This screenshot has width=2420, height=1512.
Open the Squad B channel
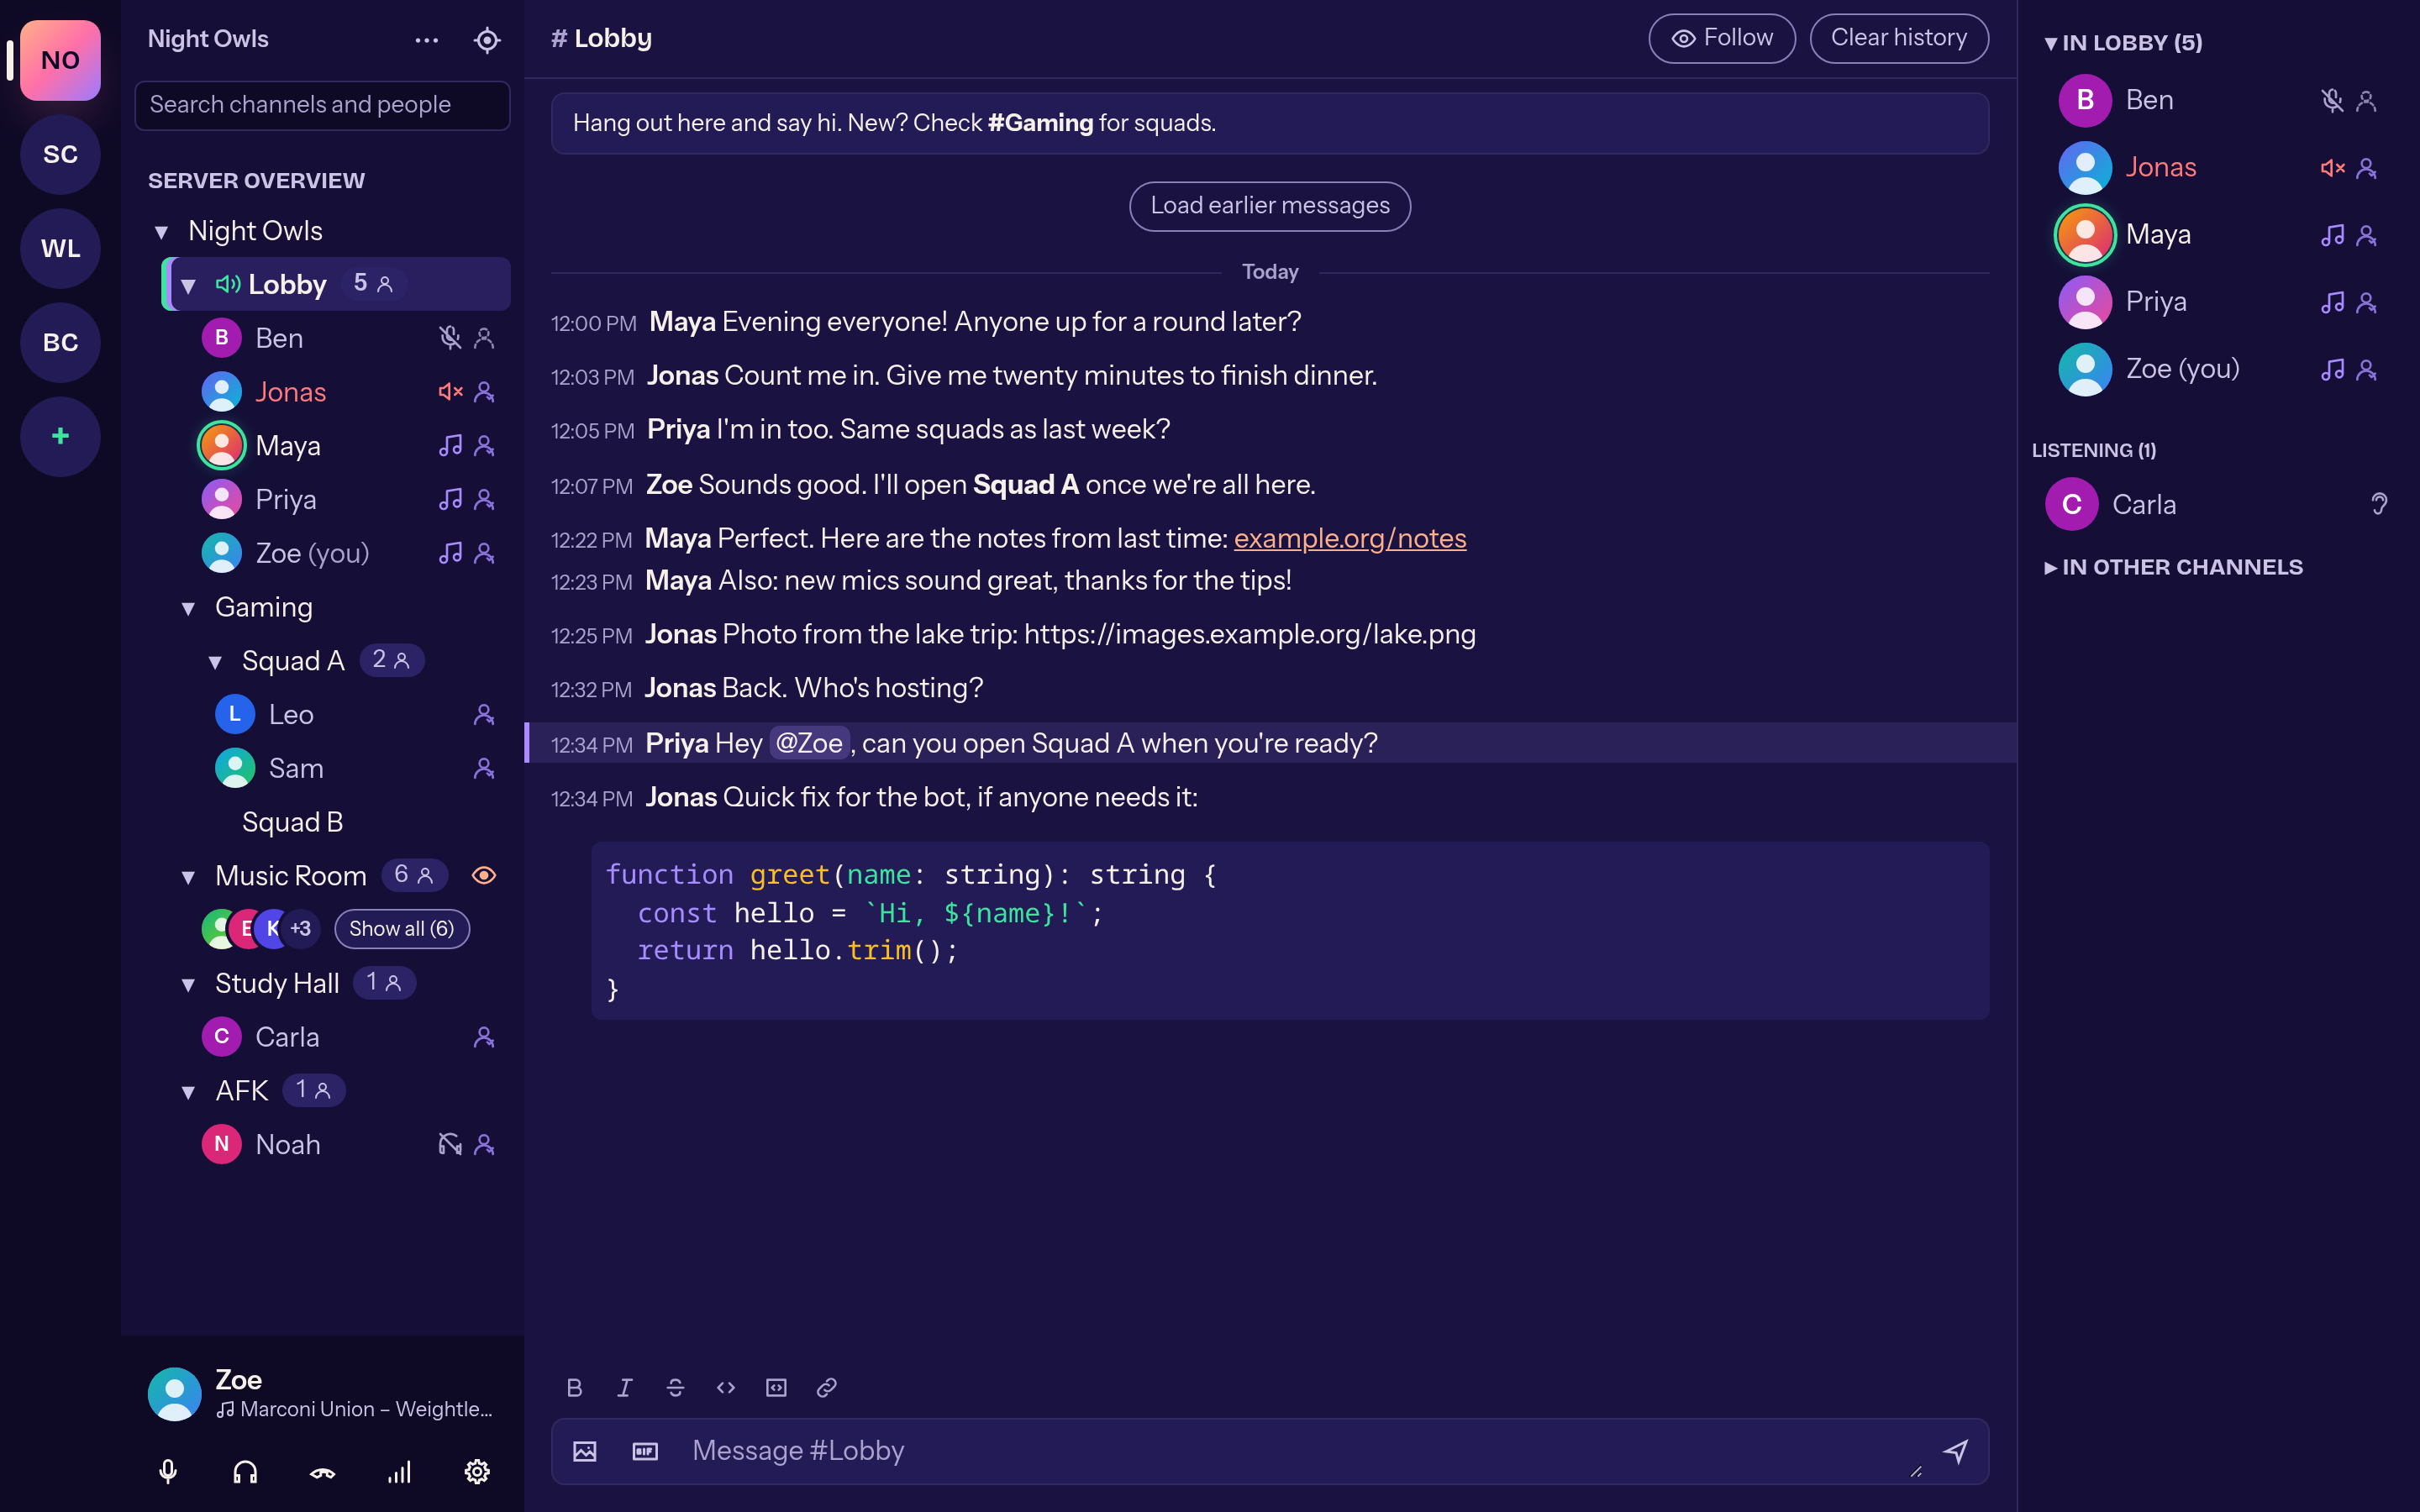tap(293, 822)
